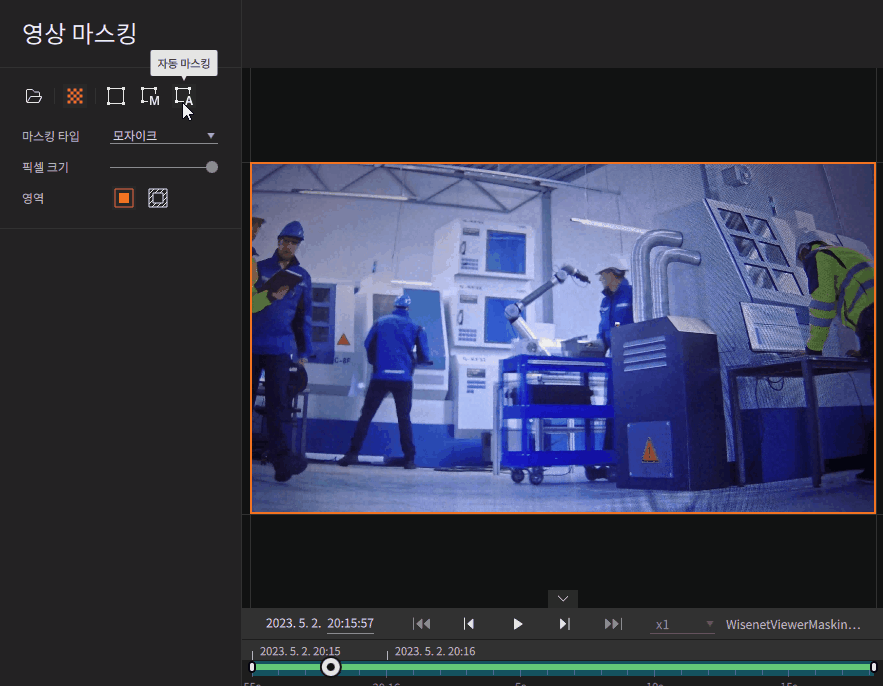
Task: Click the timeline start handle
Action: 252,667
